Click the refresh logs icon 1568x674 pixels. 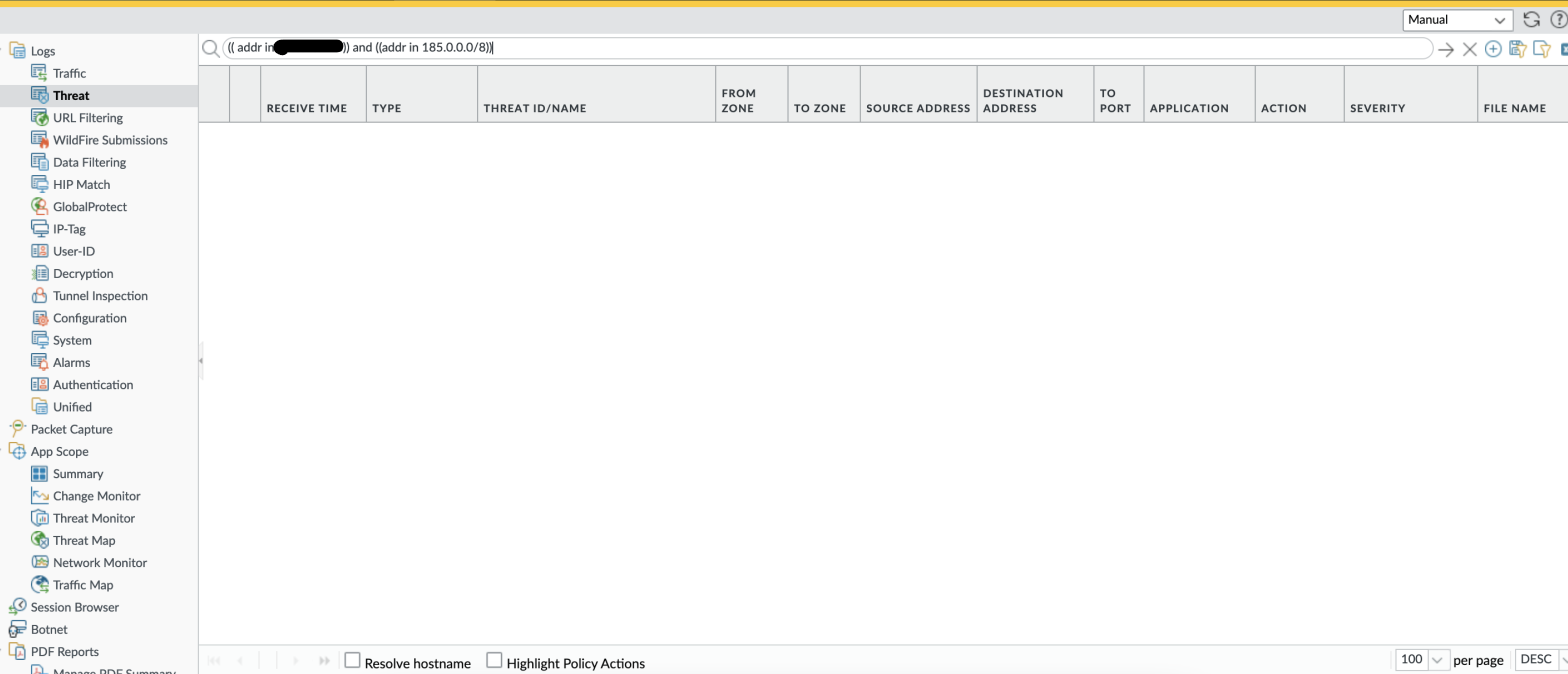pyautogui.click(x=1531, y=19)
